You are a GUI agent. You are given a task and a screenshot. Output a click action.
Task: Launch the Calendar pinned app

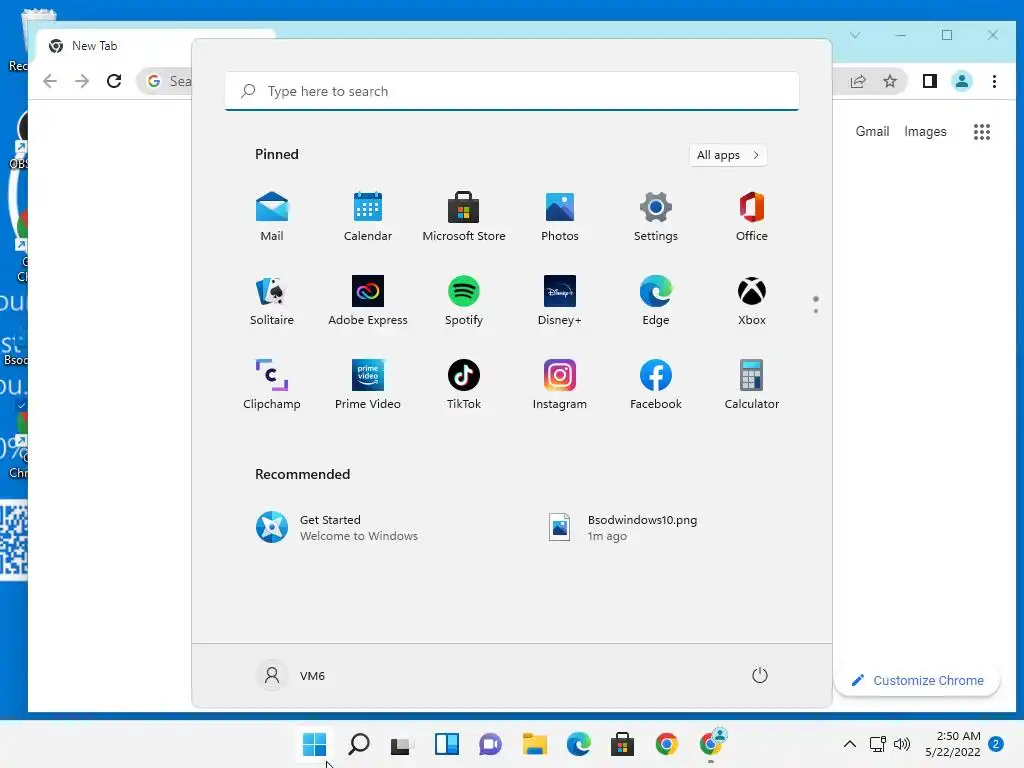point(368,217)
